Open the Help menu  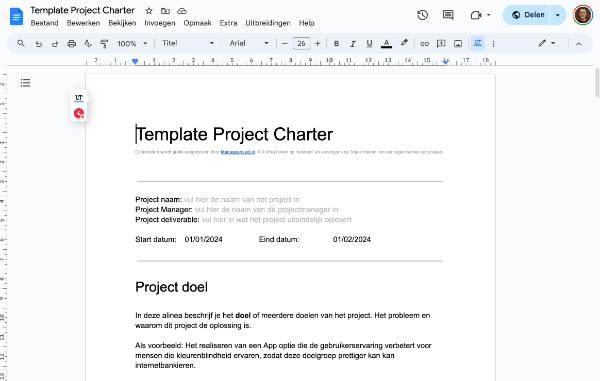pyautogui.click(x=307, y=23)
